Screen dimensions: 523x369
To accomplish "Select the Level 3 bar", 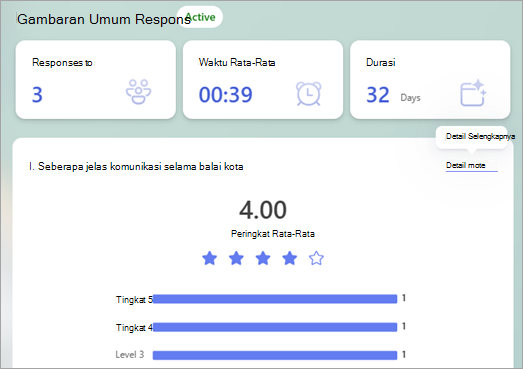I will tap(275, 355).
